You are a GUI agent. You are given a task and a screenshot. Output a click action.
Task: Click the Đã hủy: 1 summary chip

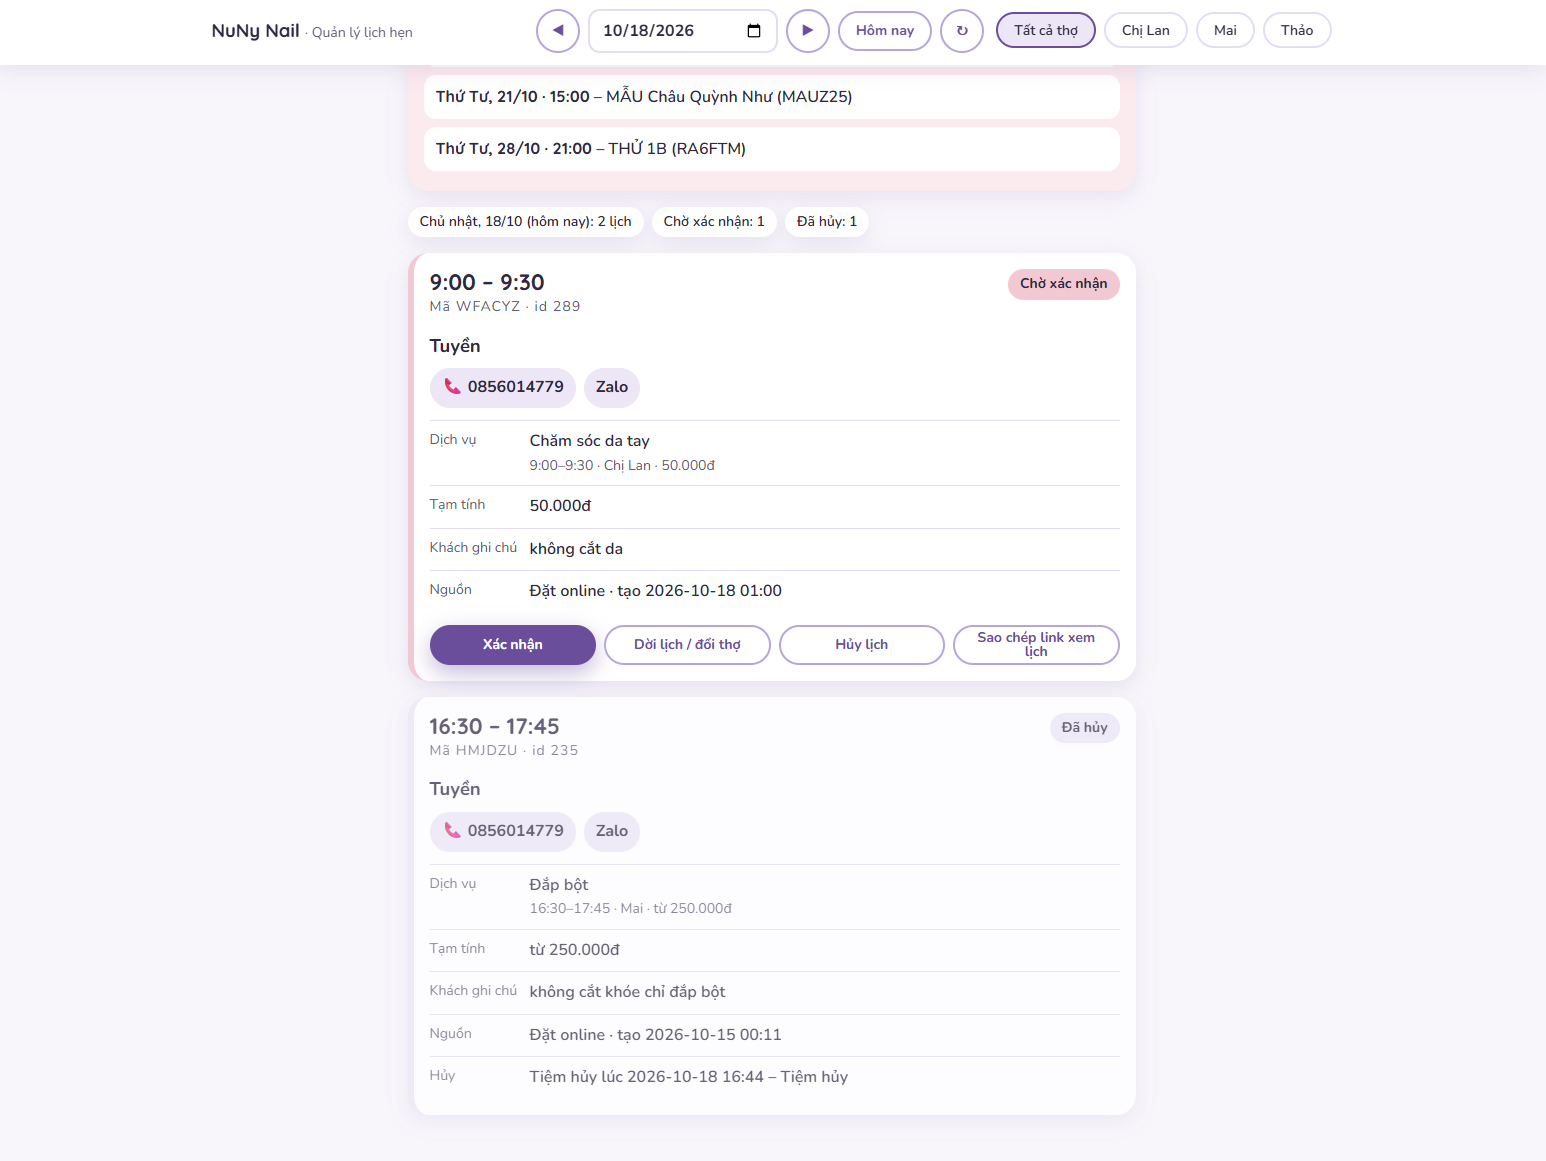[x=827, y=221]
